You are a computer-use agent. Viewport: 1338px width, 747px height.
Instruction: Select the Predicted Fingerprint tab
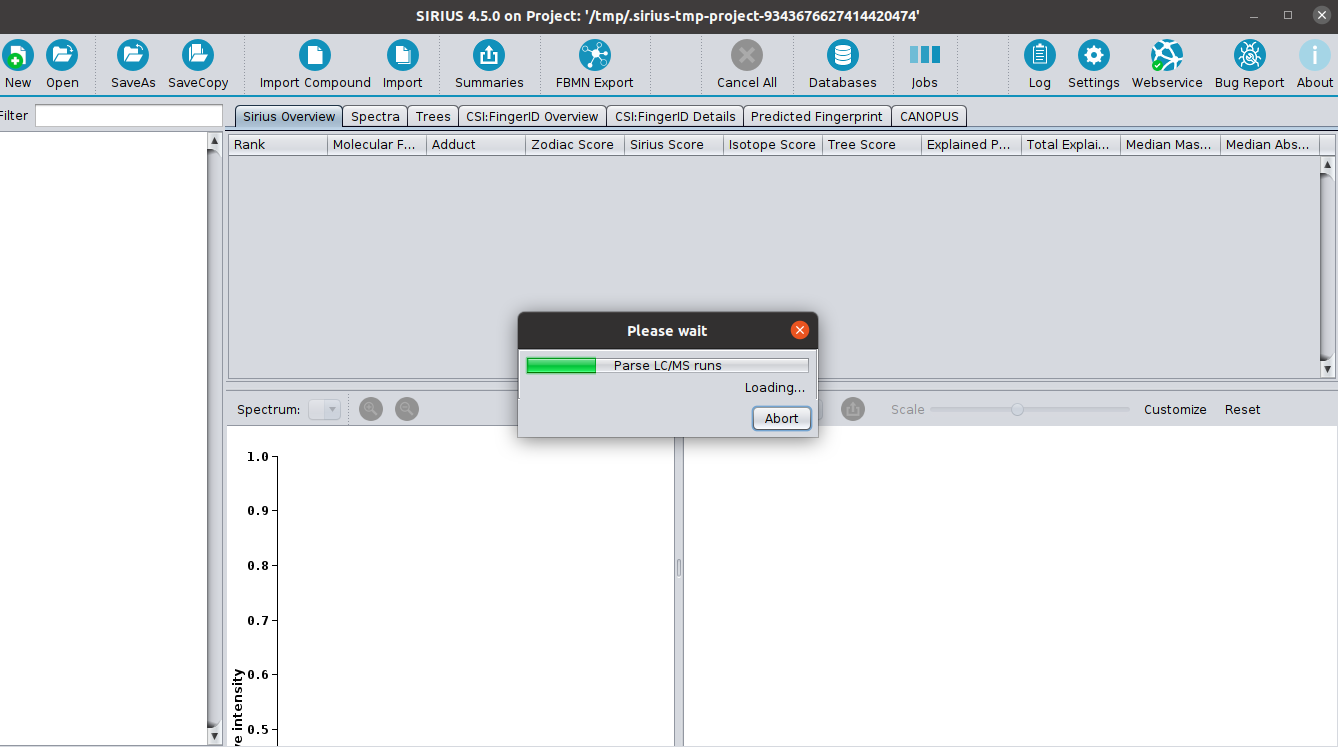(x=816, y=117)
